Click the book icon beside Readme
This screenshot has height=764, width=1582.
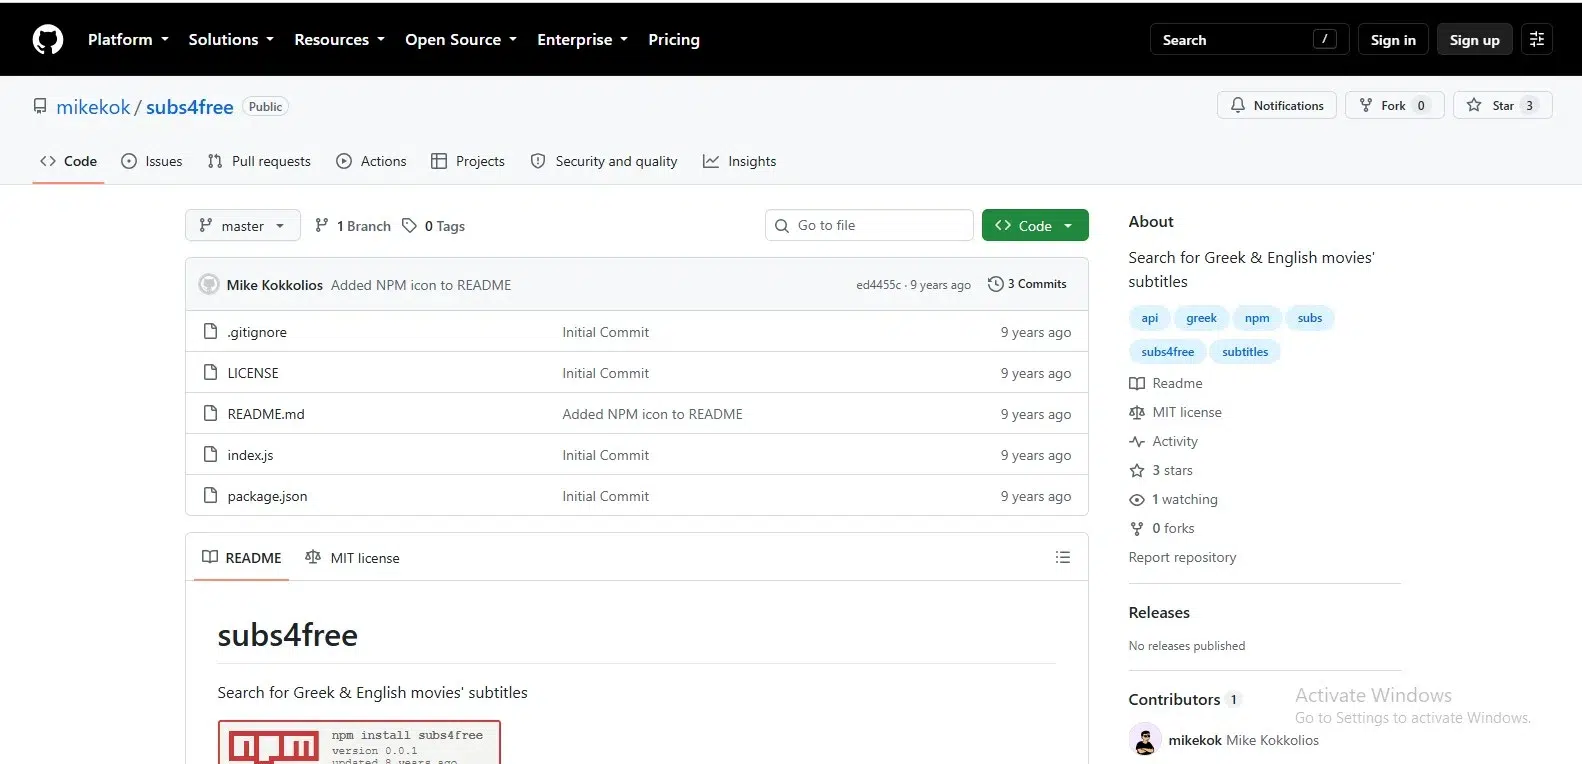pyautogui.click(x=1137, y=383)
